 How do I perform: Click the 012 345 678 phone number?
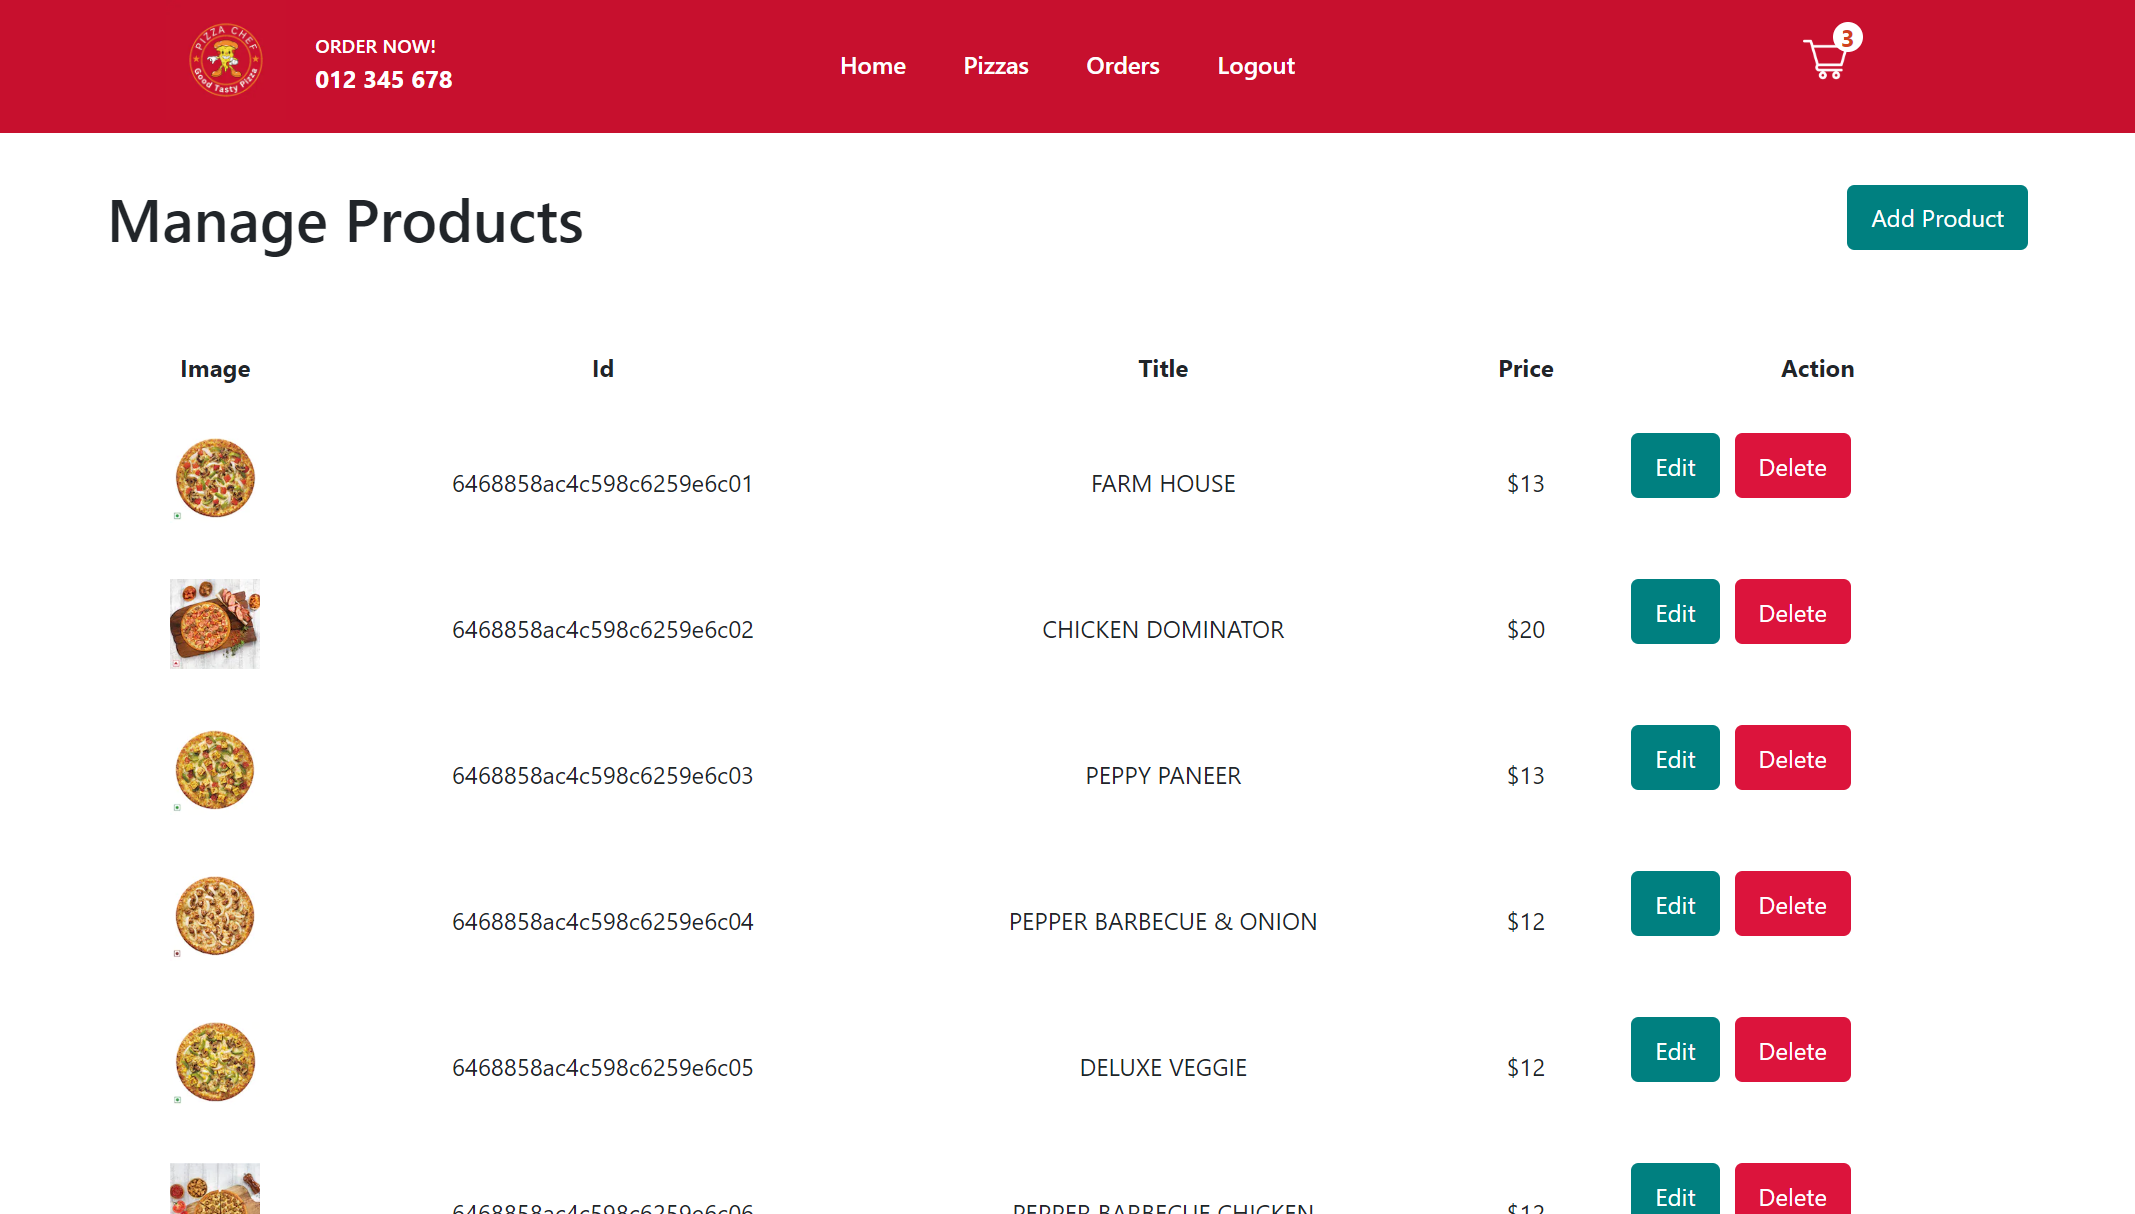(x=384, y=79)
